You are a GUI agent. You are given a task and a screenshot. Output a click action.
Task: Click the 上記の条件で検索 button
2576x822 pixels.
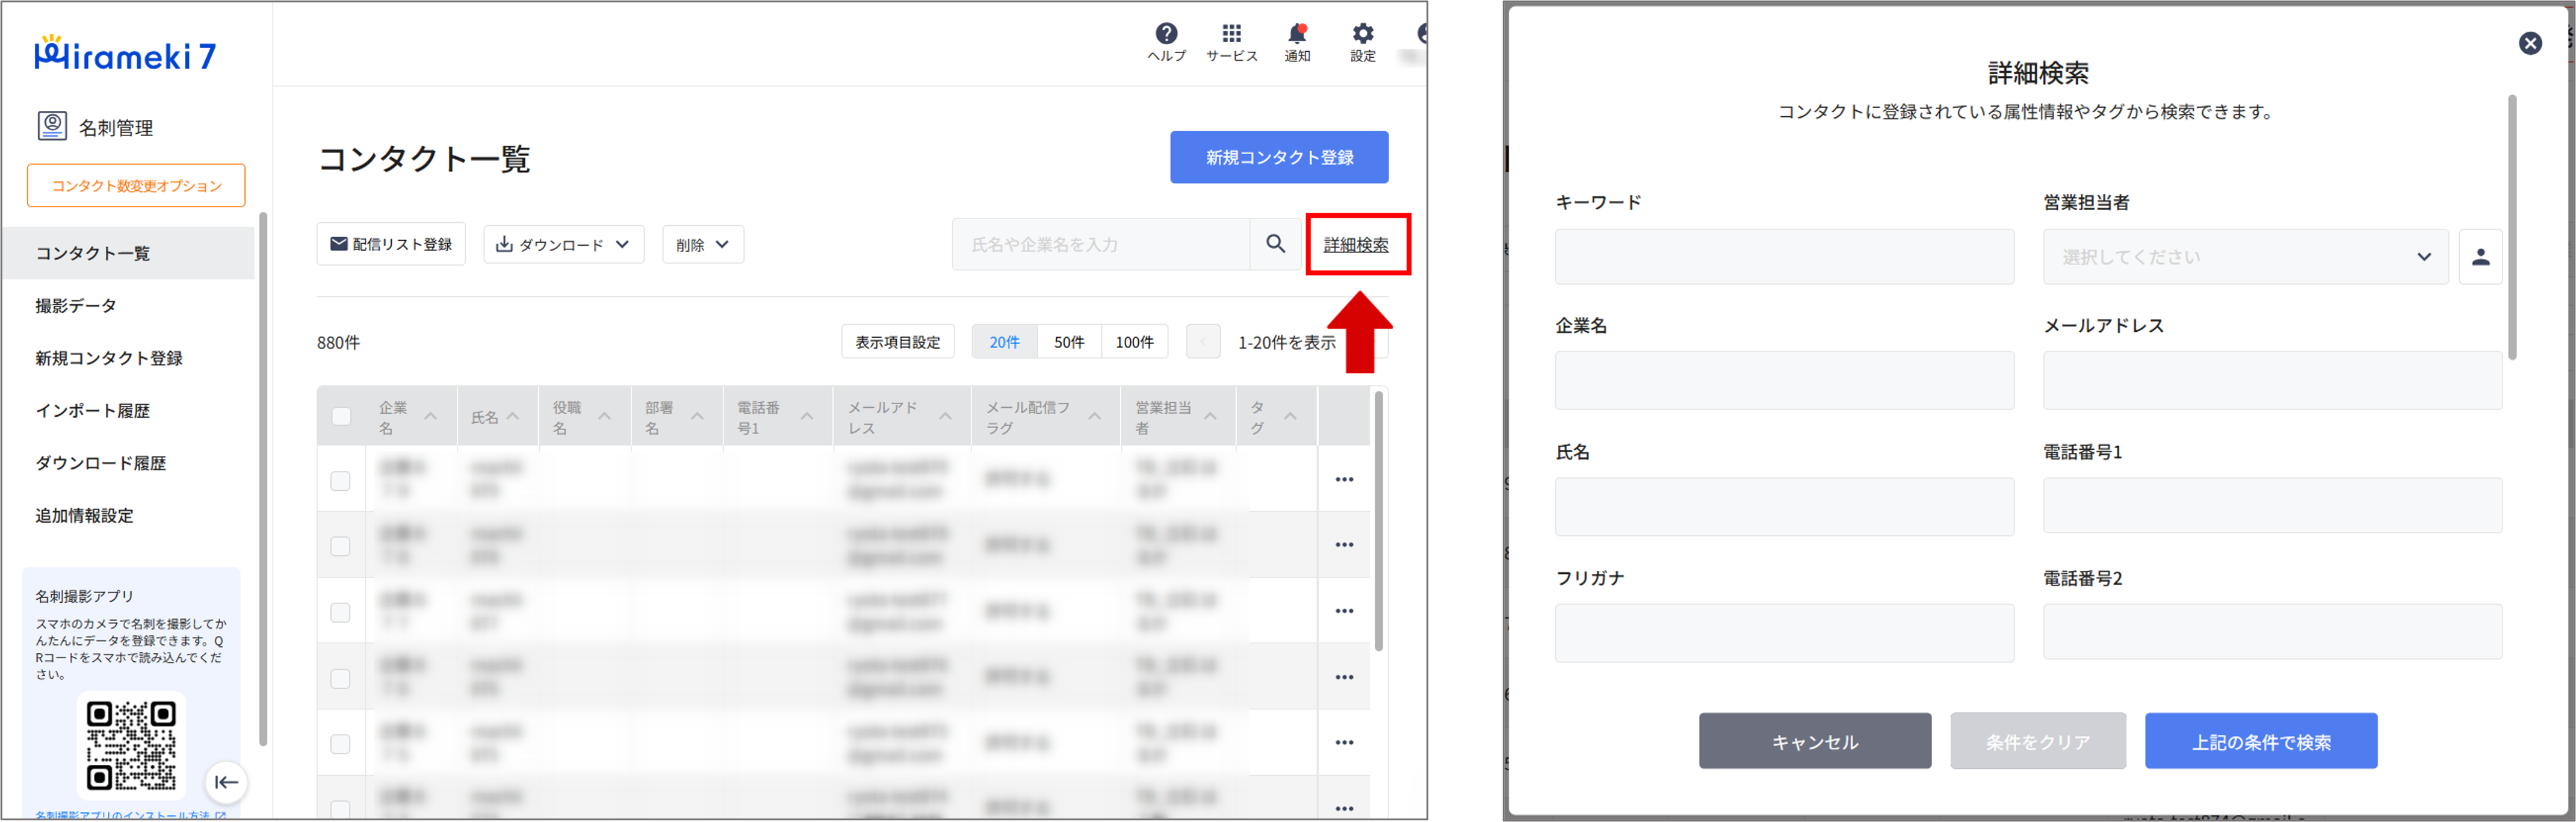[x=2260, y=741]
